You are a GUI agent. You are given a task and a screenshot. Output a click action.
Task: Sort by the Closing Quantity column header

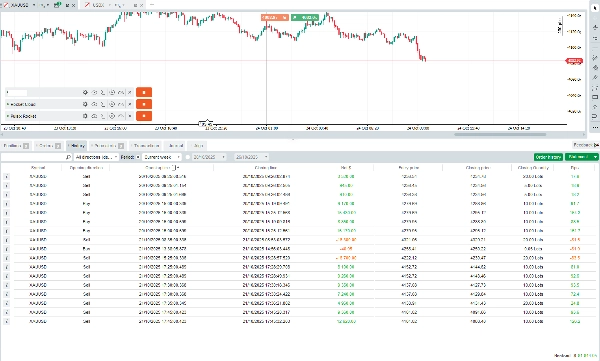coord(533,168)
